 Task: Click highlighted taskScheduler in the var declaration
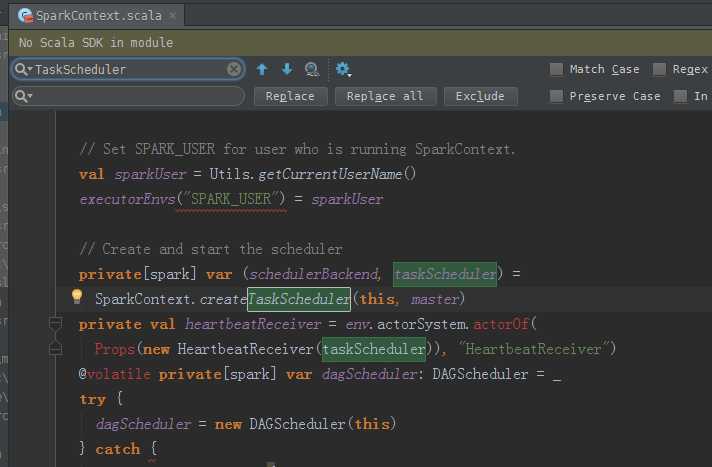[445, 274]
